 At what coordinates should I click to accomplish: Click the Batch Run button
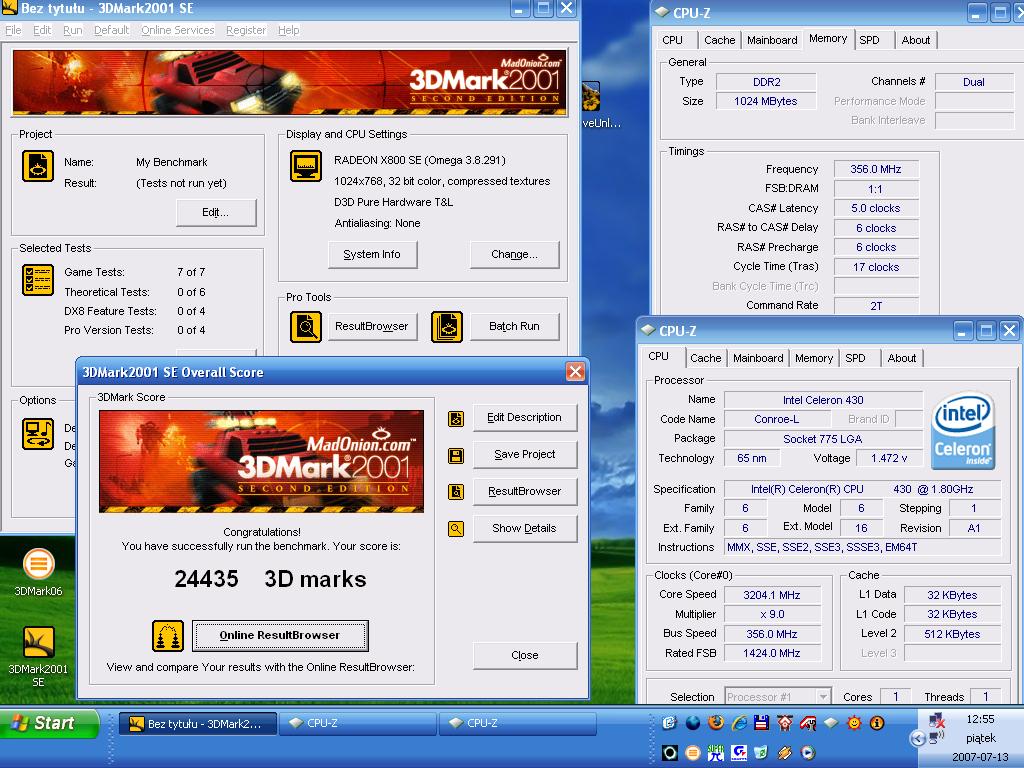pos(514,327)
